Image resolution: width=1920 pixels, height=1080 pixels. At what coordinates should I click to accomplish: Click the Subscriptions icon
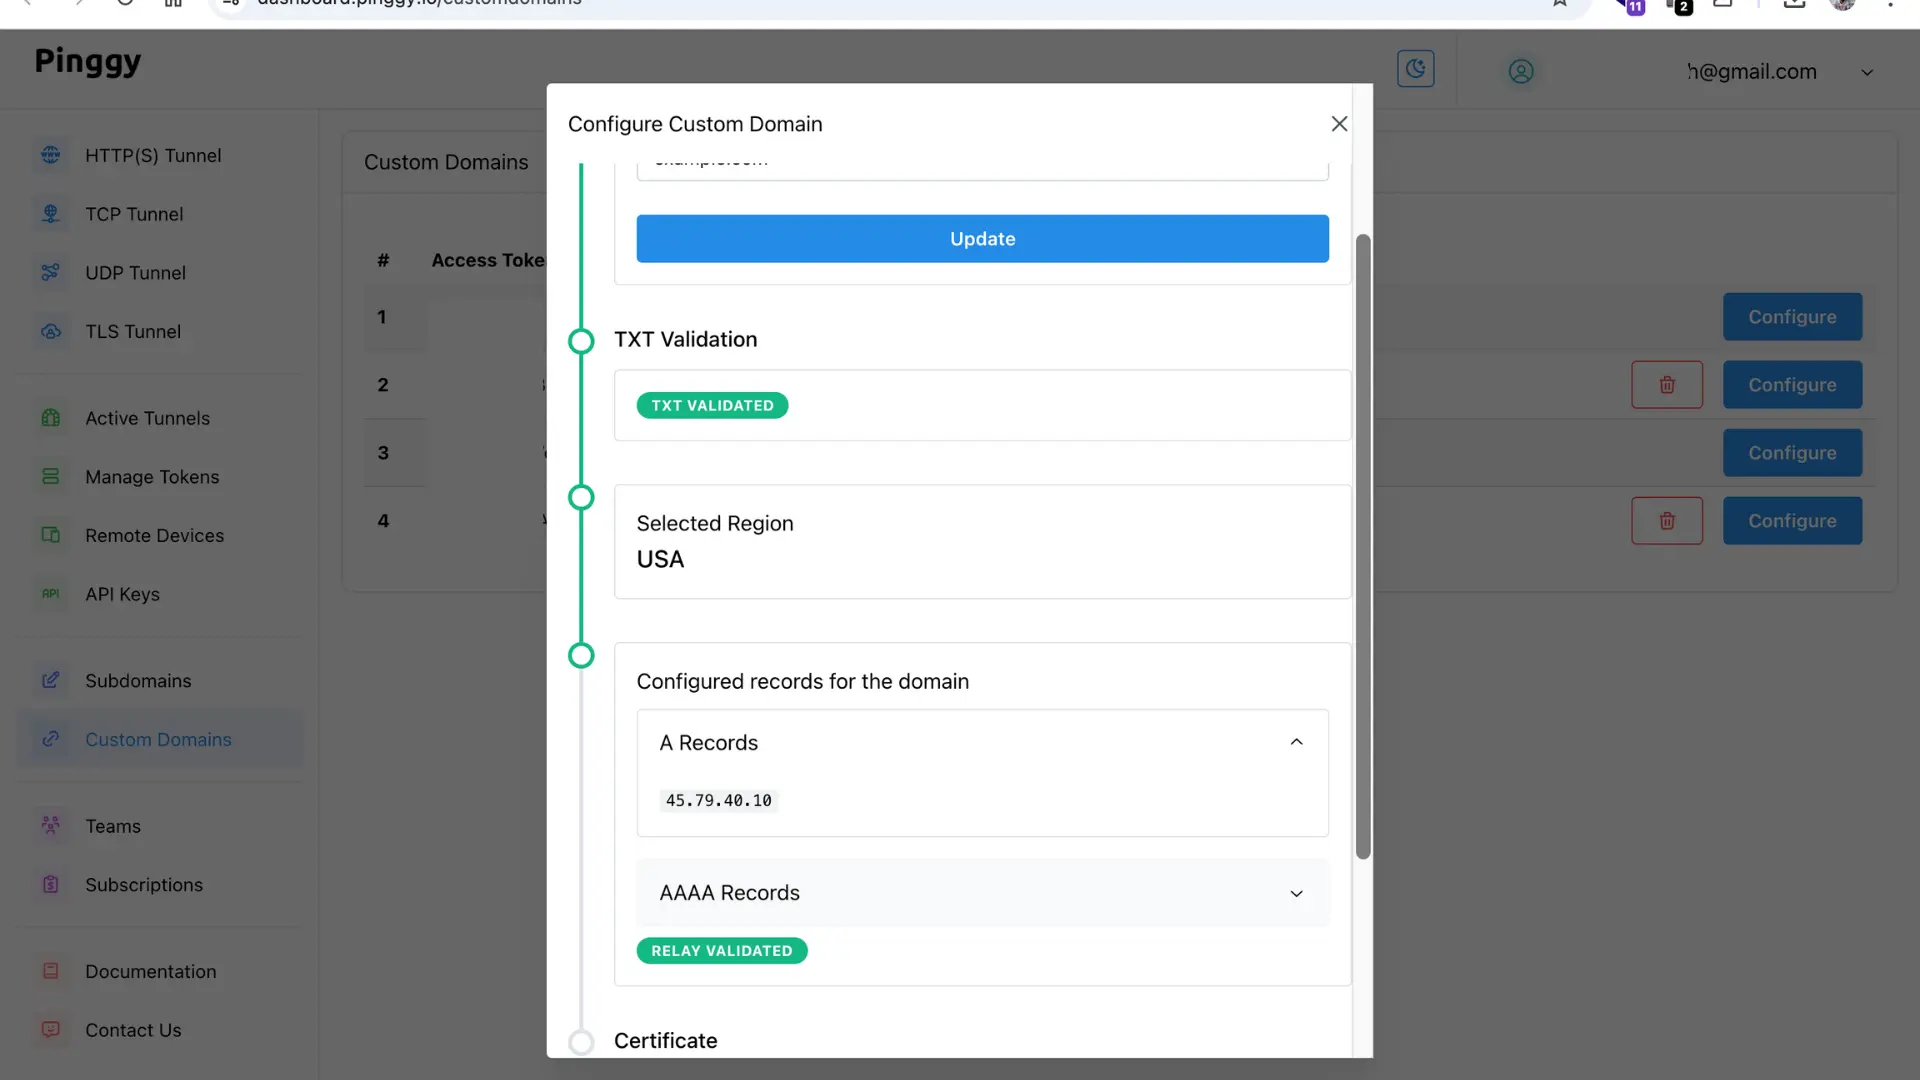[51, 884]
